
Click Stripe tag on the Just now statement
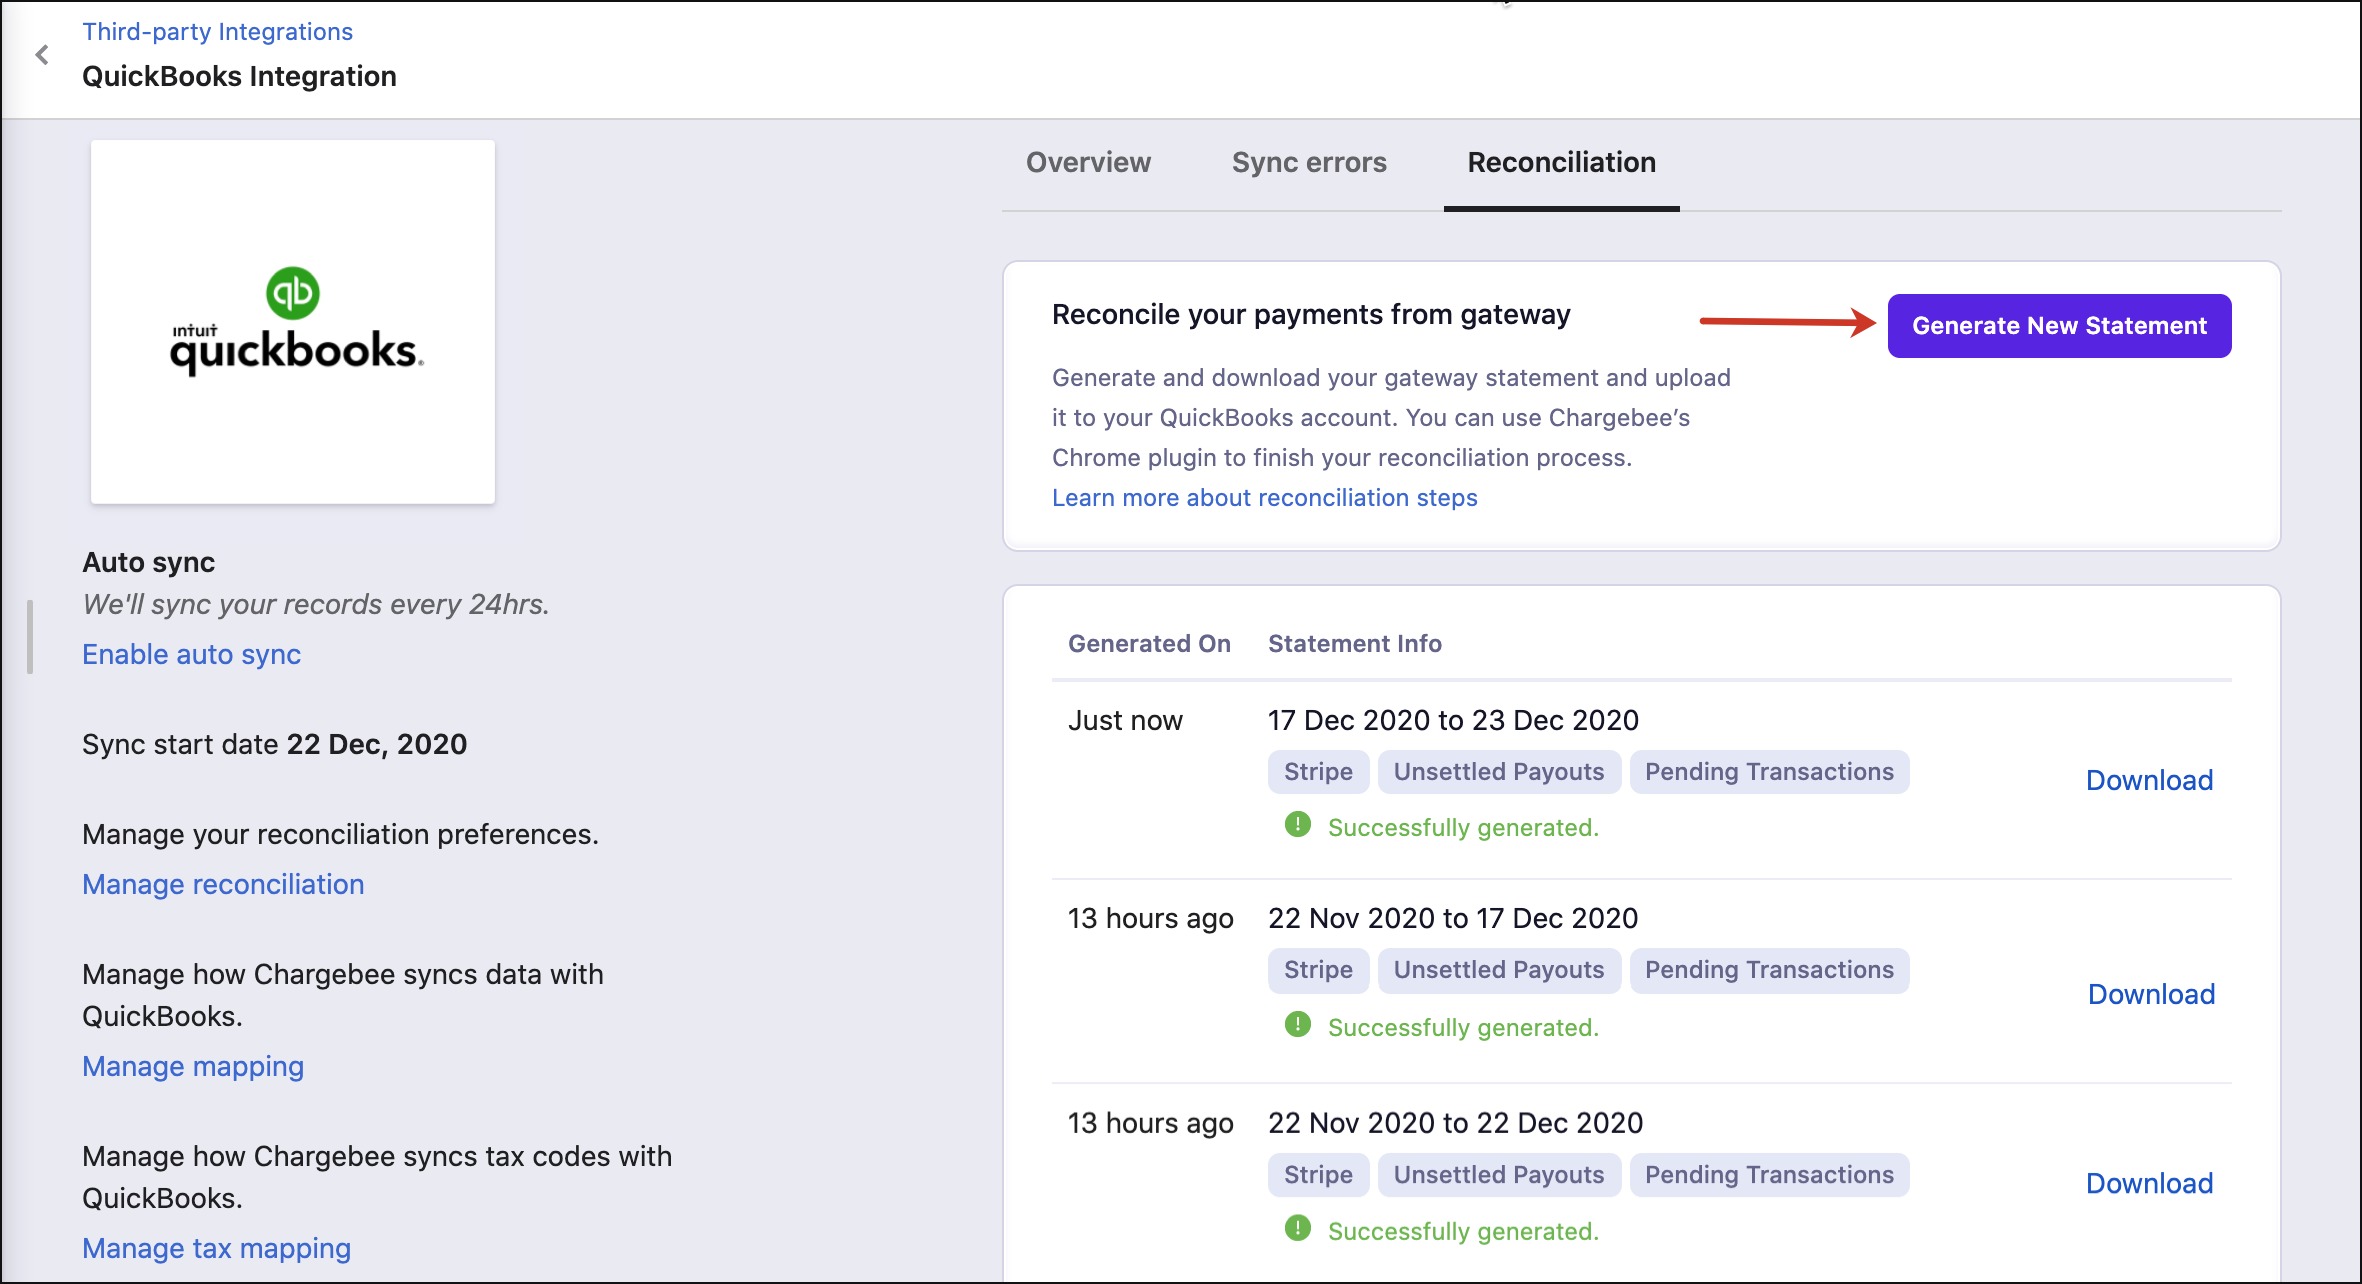1318,772
